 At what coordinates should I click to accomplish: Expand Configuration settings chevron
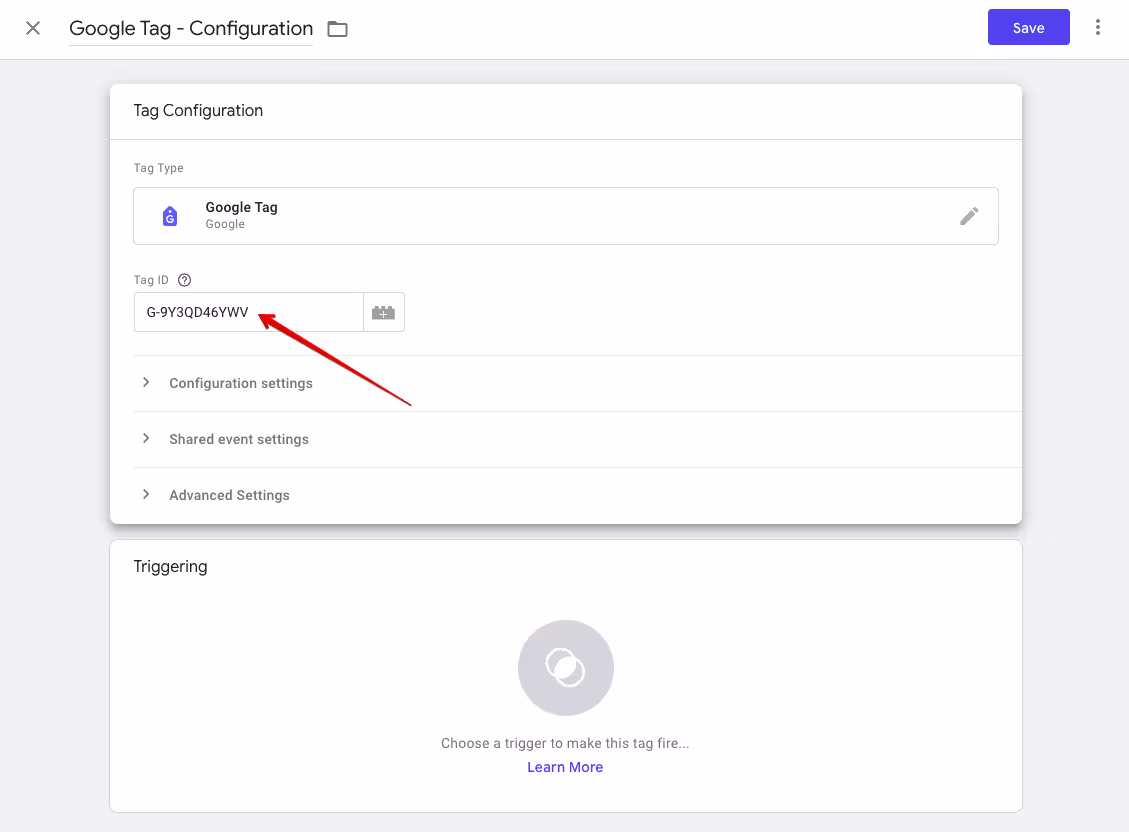click(146, 382)
